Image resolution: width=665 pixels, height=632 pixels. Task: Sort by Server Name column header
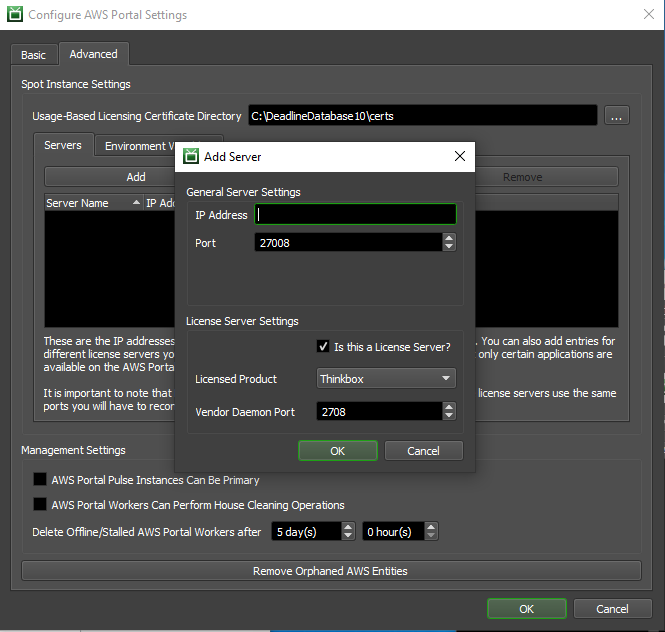point(93,203)
